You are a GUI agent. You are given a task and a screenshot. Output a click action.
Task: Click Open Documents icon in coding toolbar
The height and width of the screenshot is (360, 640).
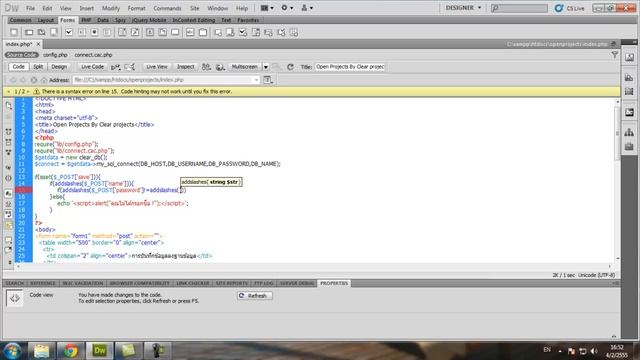point(9,105)
